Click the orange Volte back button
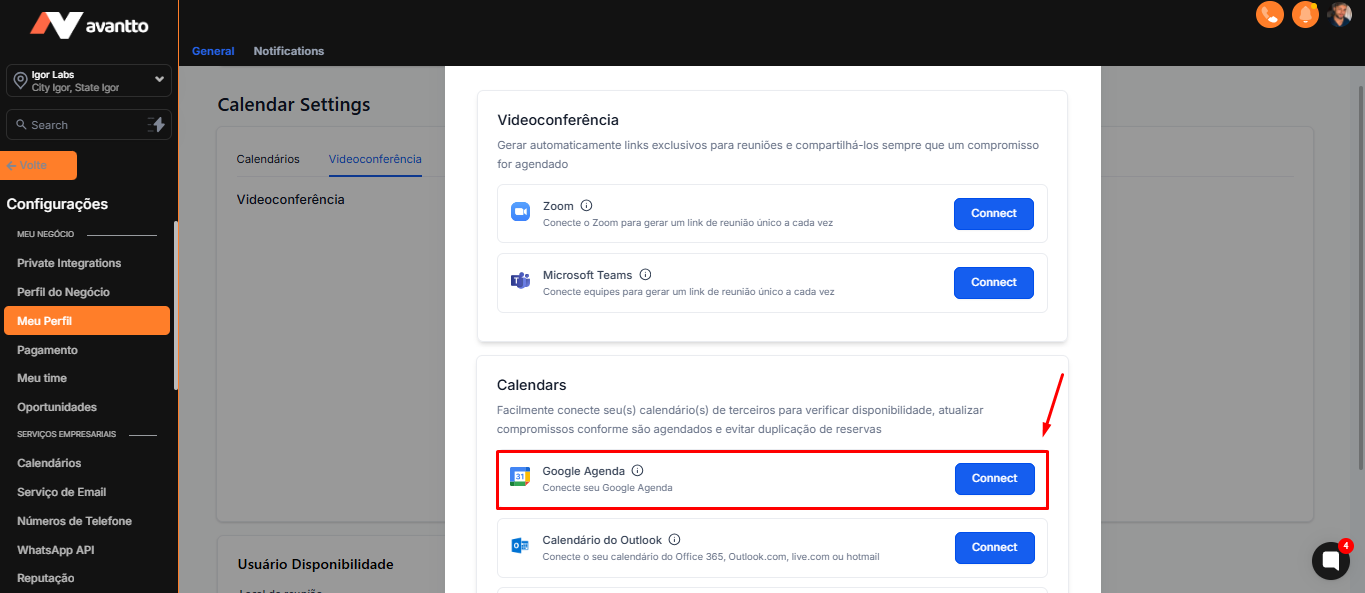 pyautogui.click(x=40, y=166)
